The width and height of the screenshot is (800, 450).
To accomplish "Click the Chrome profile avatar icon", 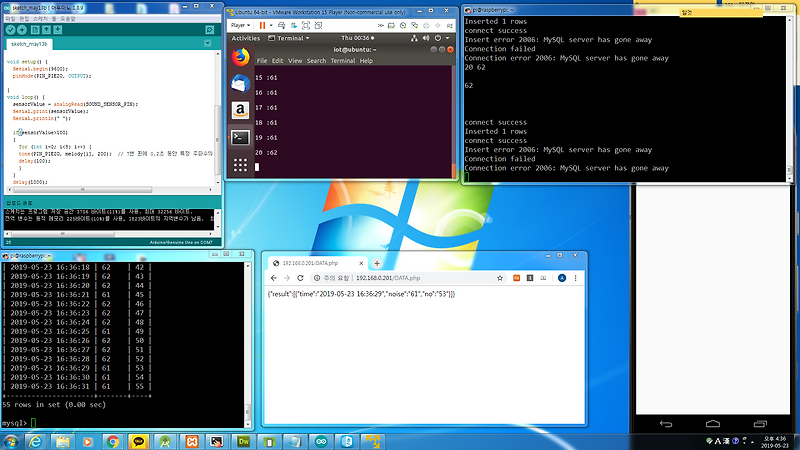I will click(x=562, y=278).
